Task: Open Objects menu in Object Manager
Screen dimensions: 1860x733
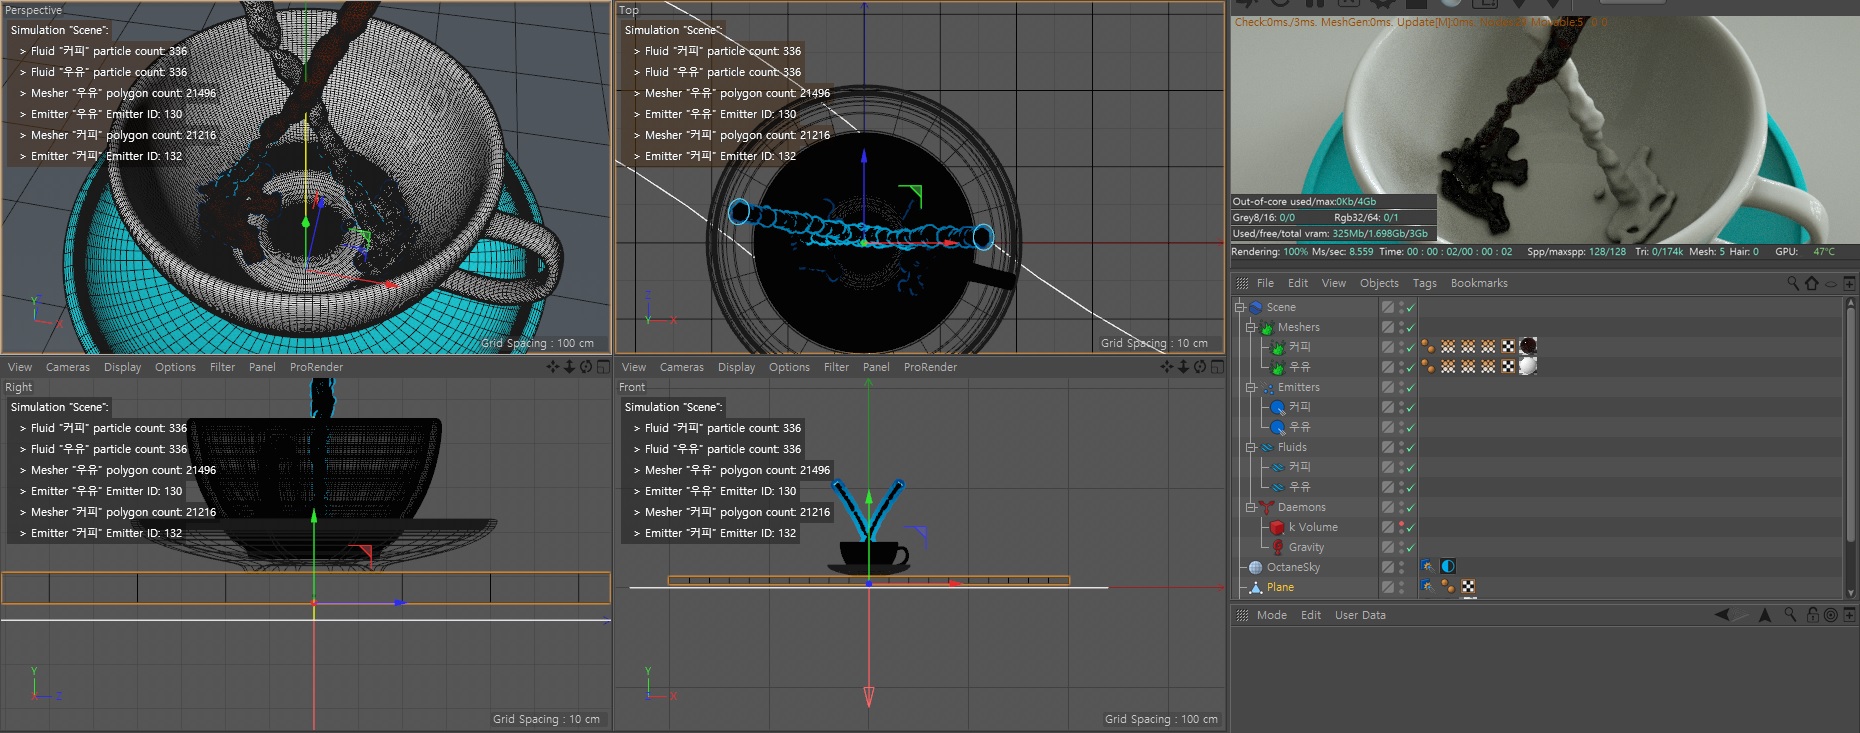Action: [1379, 283]
